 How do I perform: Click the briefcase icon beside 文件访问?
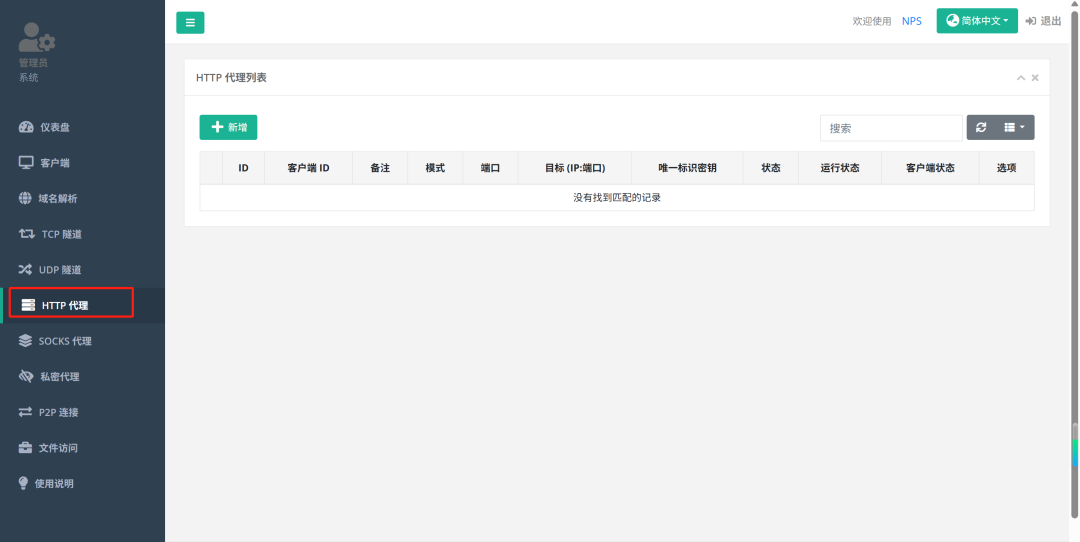click(x=25, y=448)
